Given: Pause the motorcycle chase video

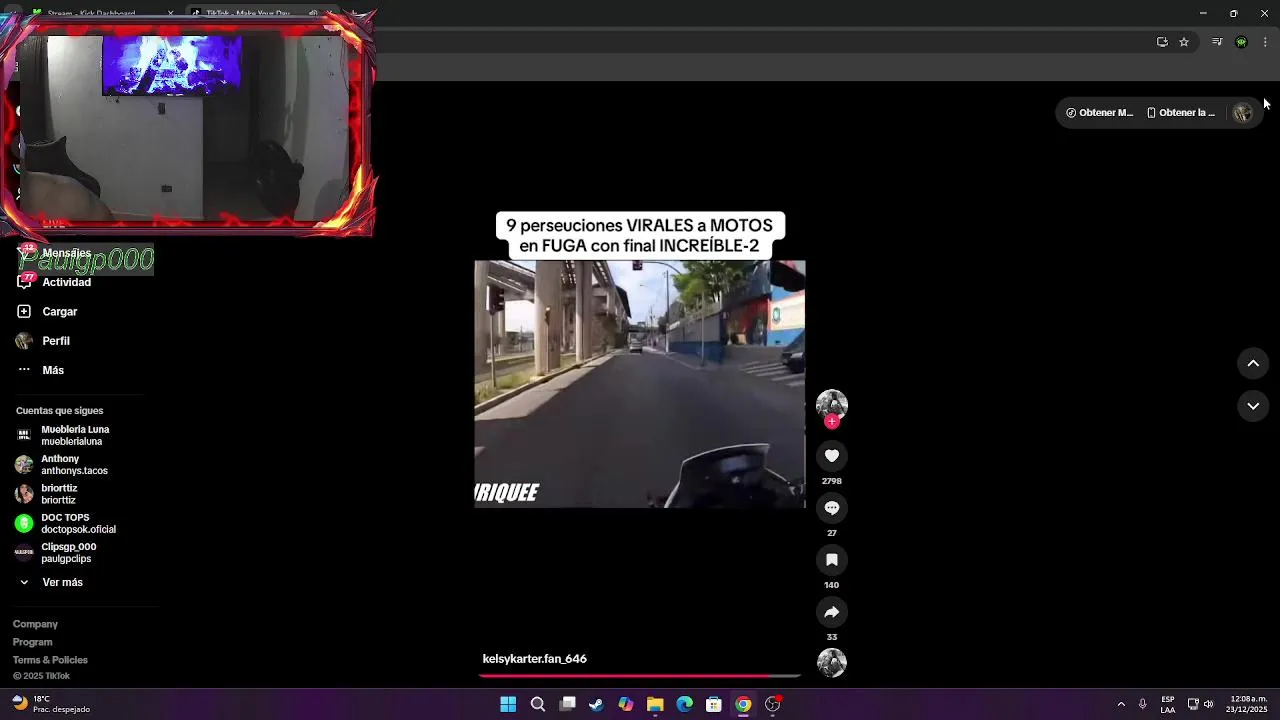Looking at the screenshot, I should click(640, 384).
